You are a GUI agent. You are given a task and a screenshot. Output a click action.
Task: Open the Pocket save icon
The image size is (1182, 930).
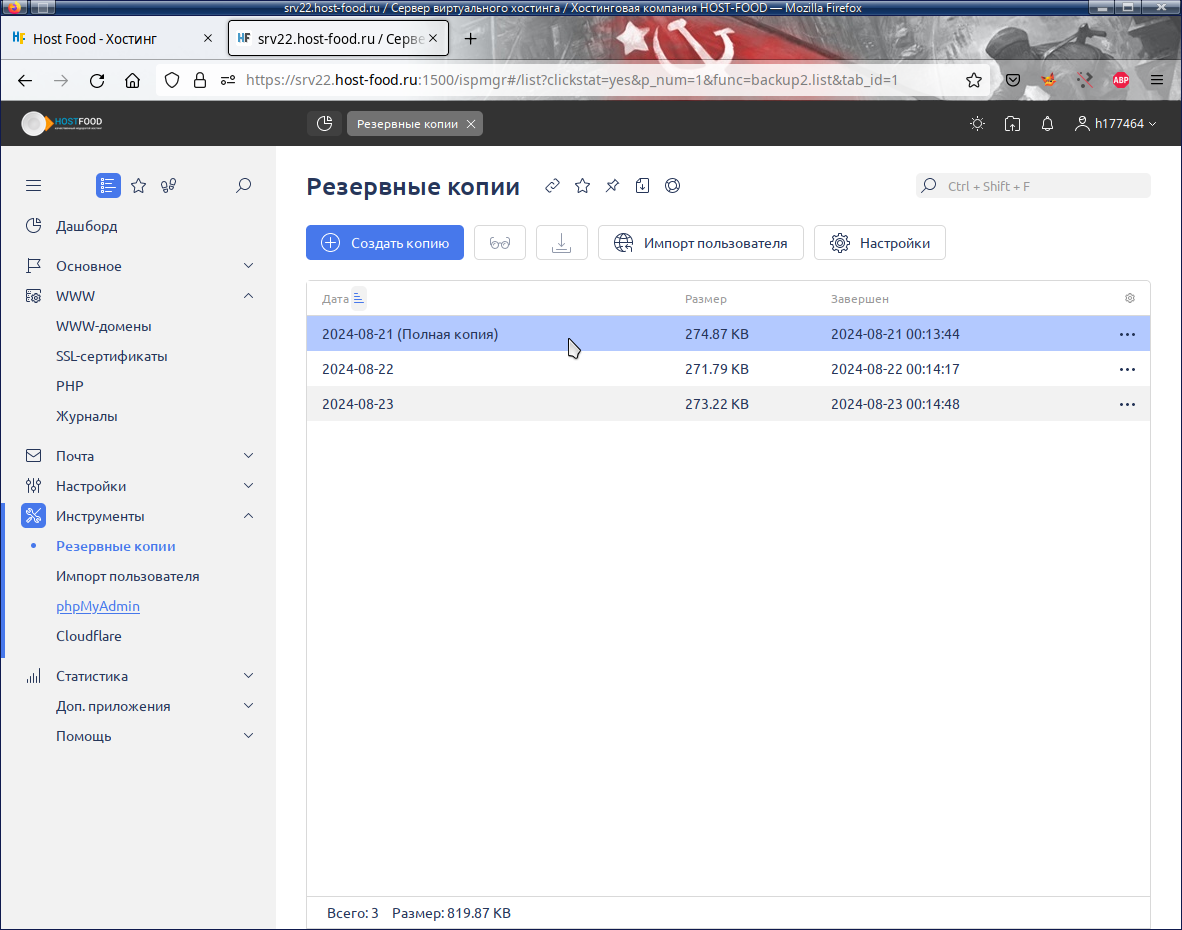click(1013, 81)
